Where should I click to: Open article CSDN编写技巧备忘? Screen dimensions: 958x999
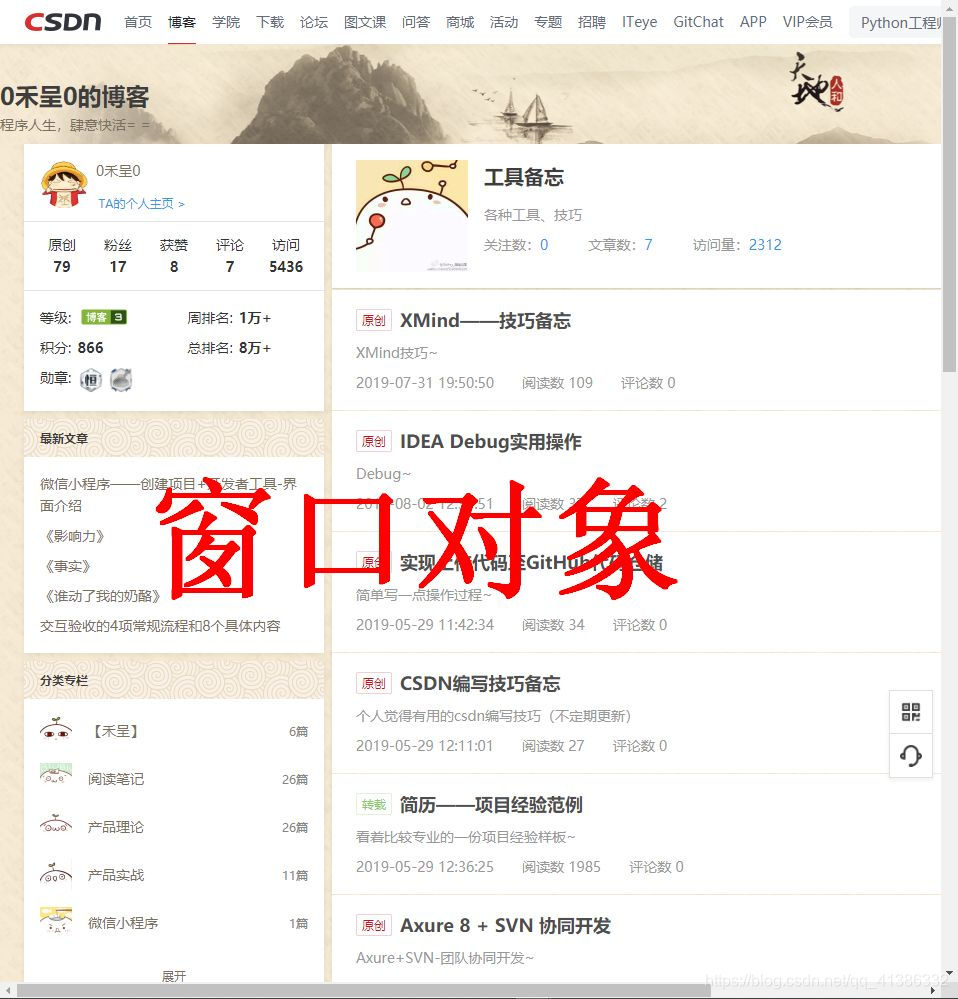480,684
